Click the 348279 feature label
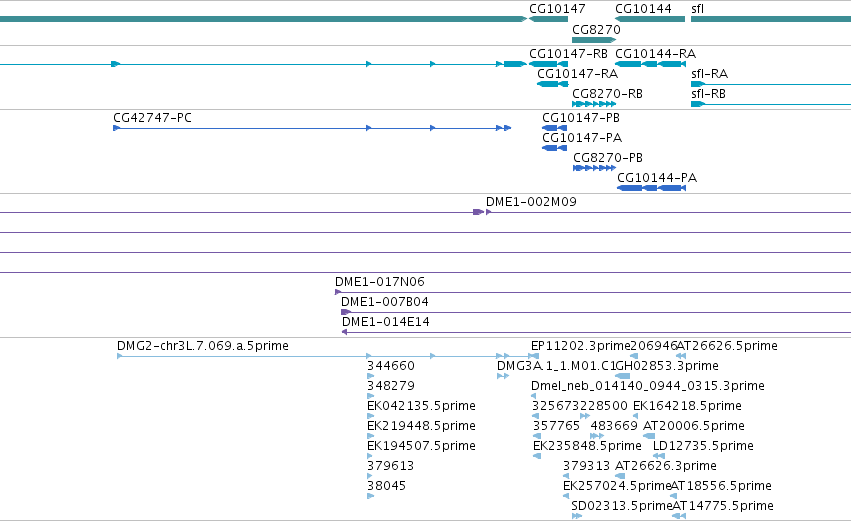 [x=391, y=386]
